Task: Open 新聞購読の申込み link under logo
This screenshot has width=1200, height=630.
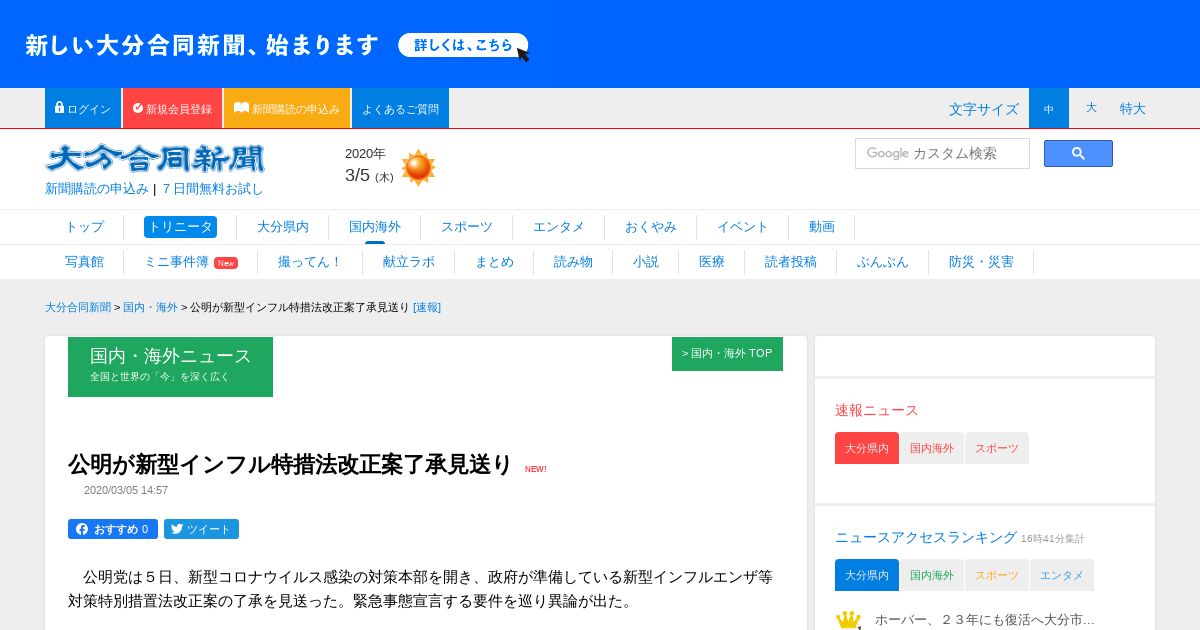Action: 97,188
